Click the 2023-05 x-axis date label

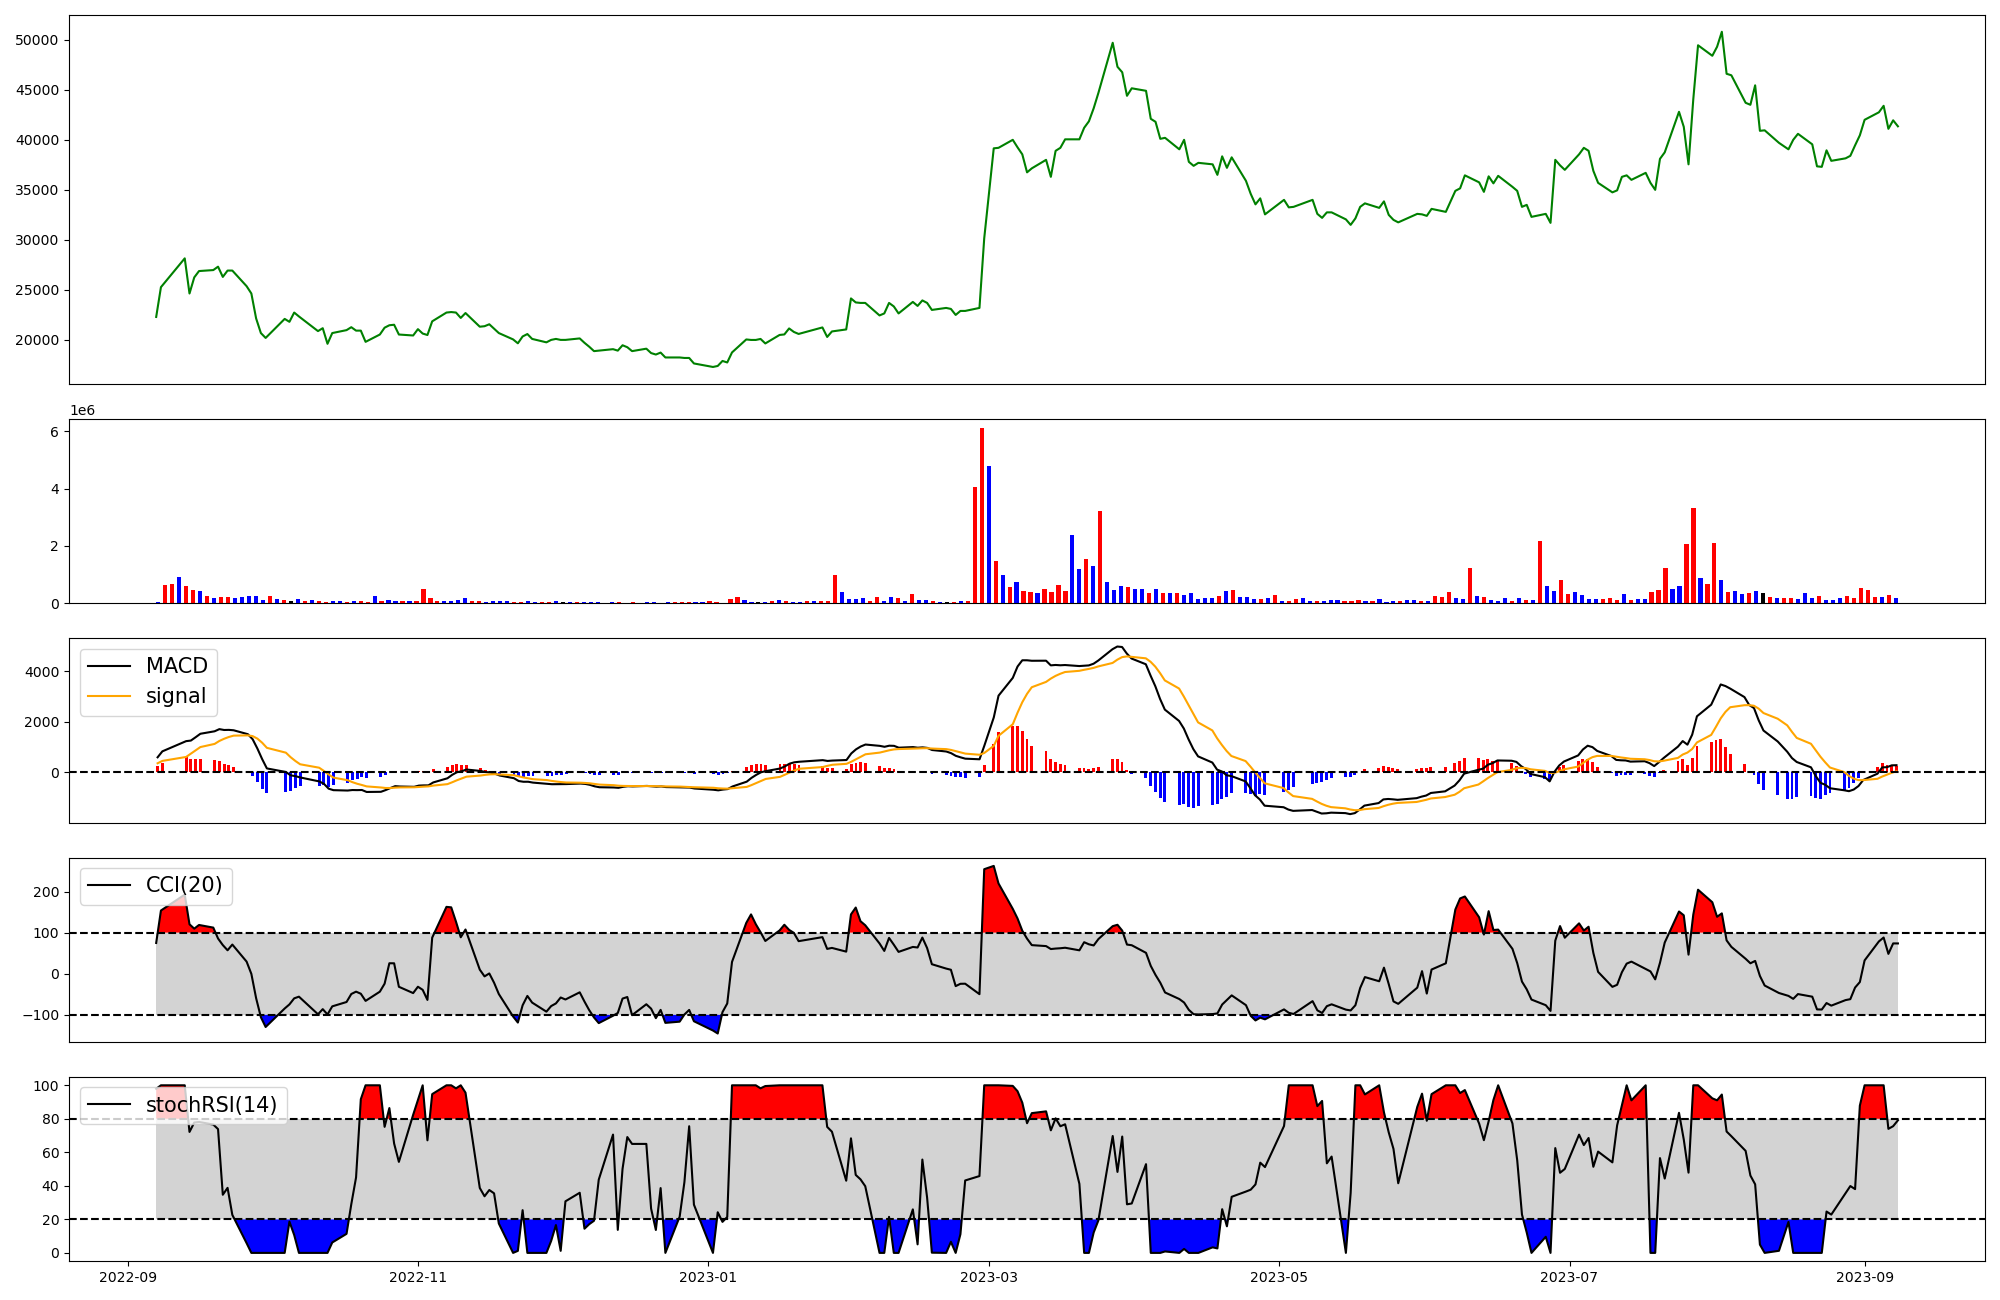point(1279,1277)
